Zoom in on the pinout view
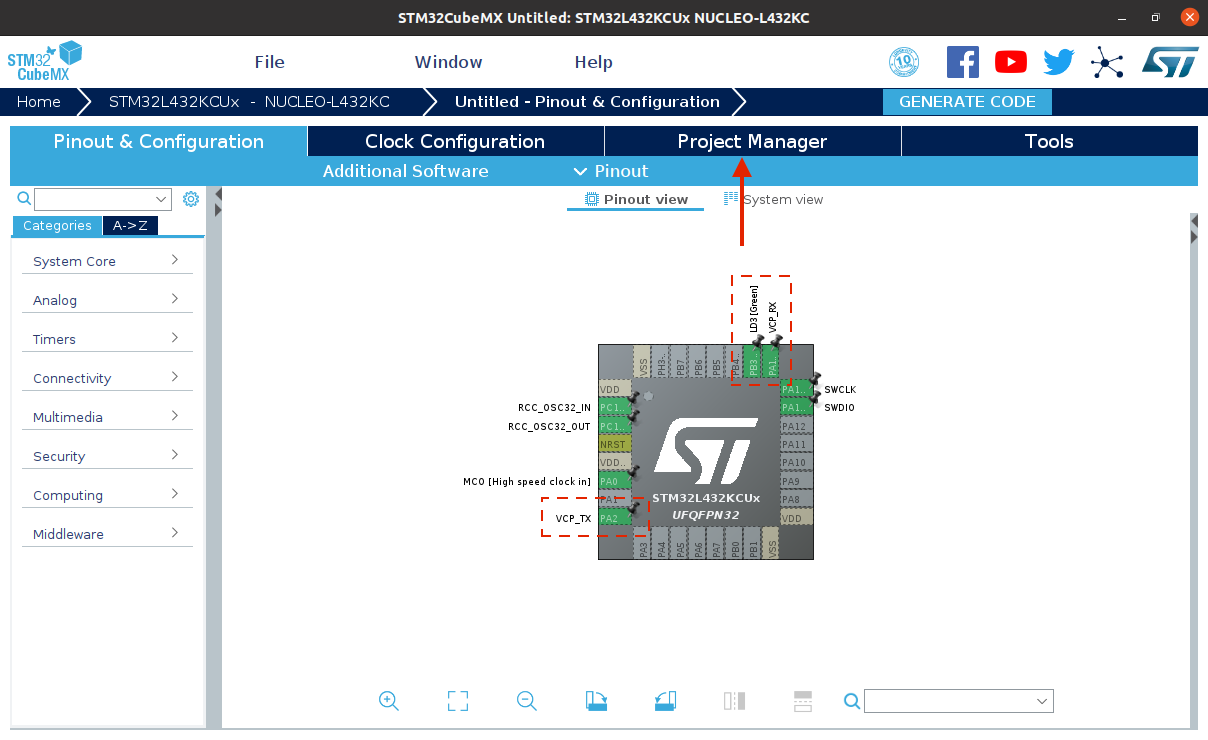 click(x=389, y=701)
